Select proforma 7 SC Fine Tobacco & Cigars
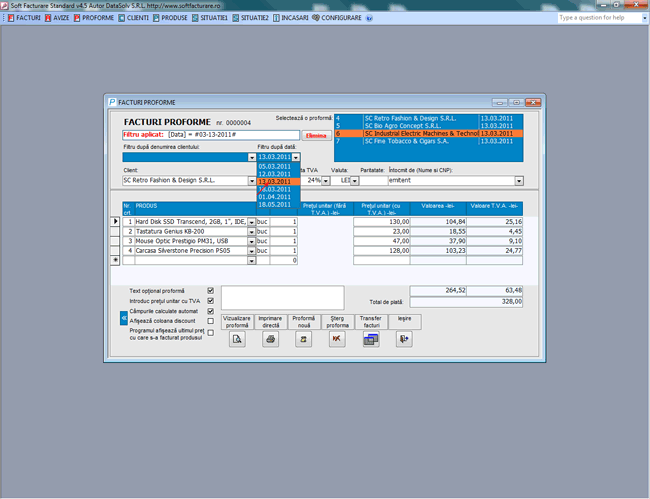Viewport: 650px width, 499px height. coord(429,141)
